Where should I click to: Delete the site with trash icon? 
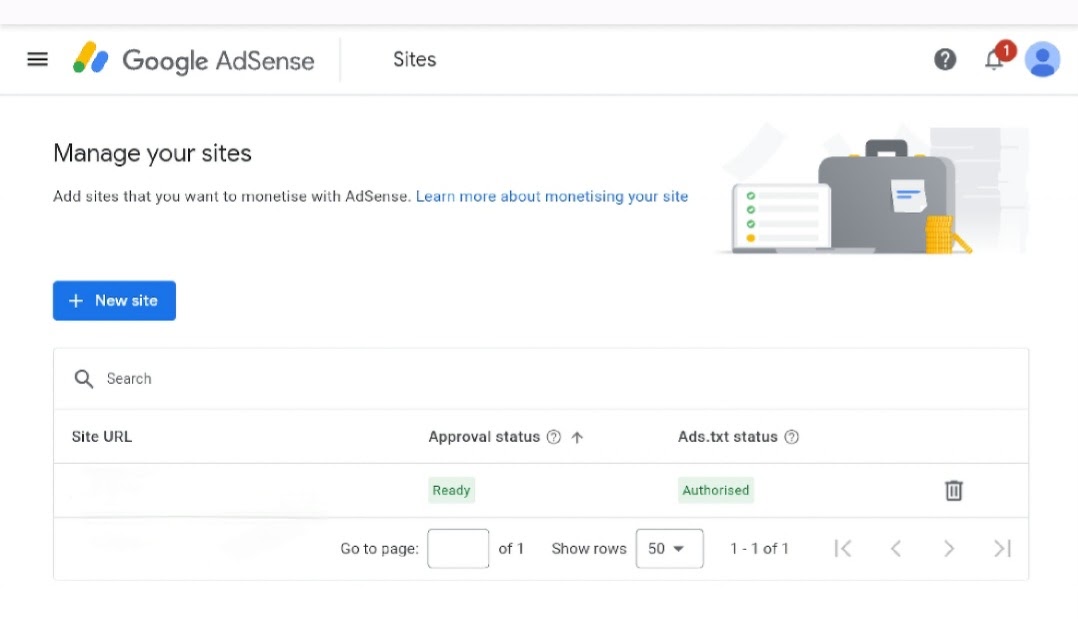point(954,490)
